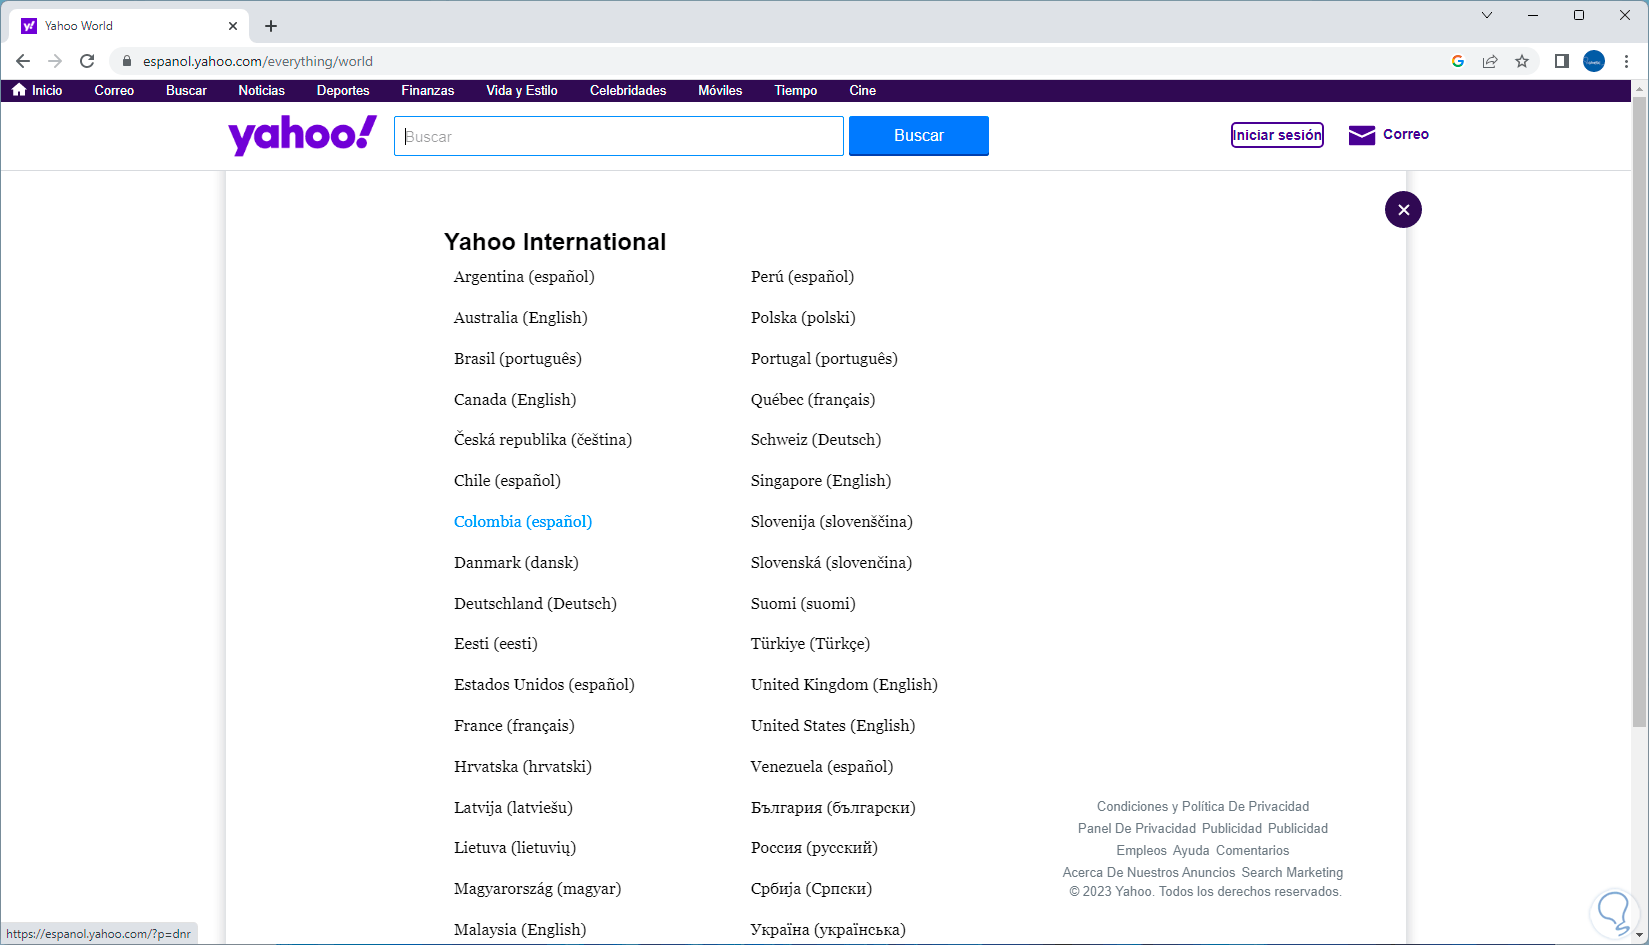1649x945 pixels.
Task: Click the scrollbar down arrow
Action: 1639,936
